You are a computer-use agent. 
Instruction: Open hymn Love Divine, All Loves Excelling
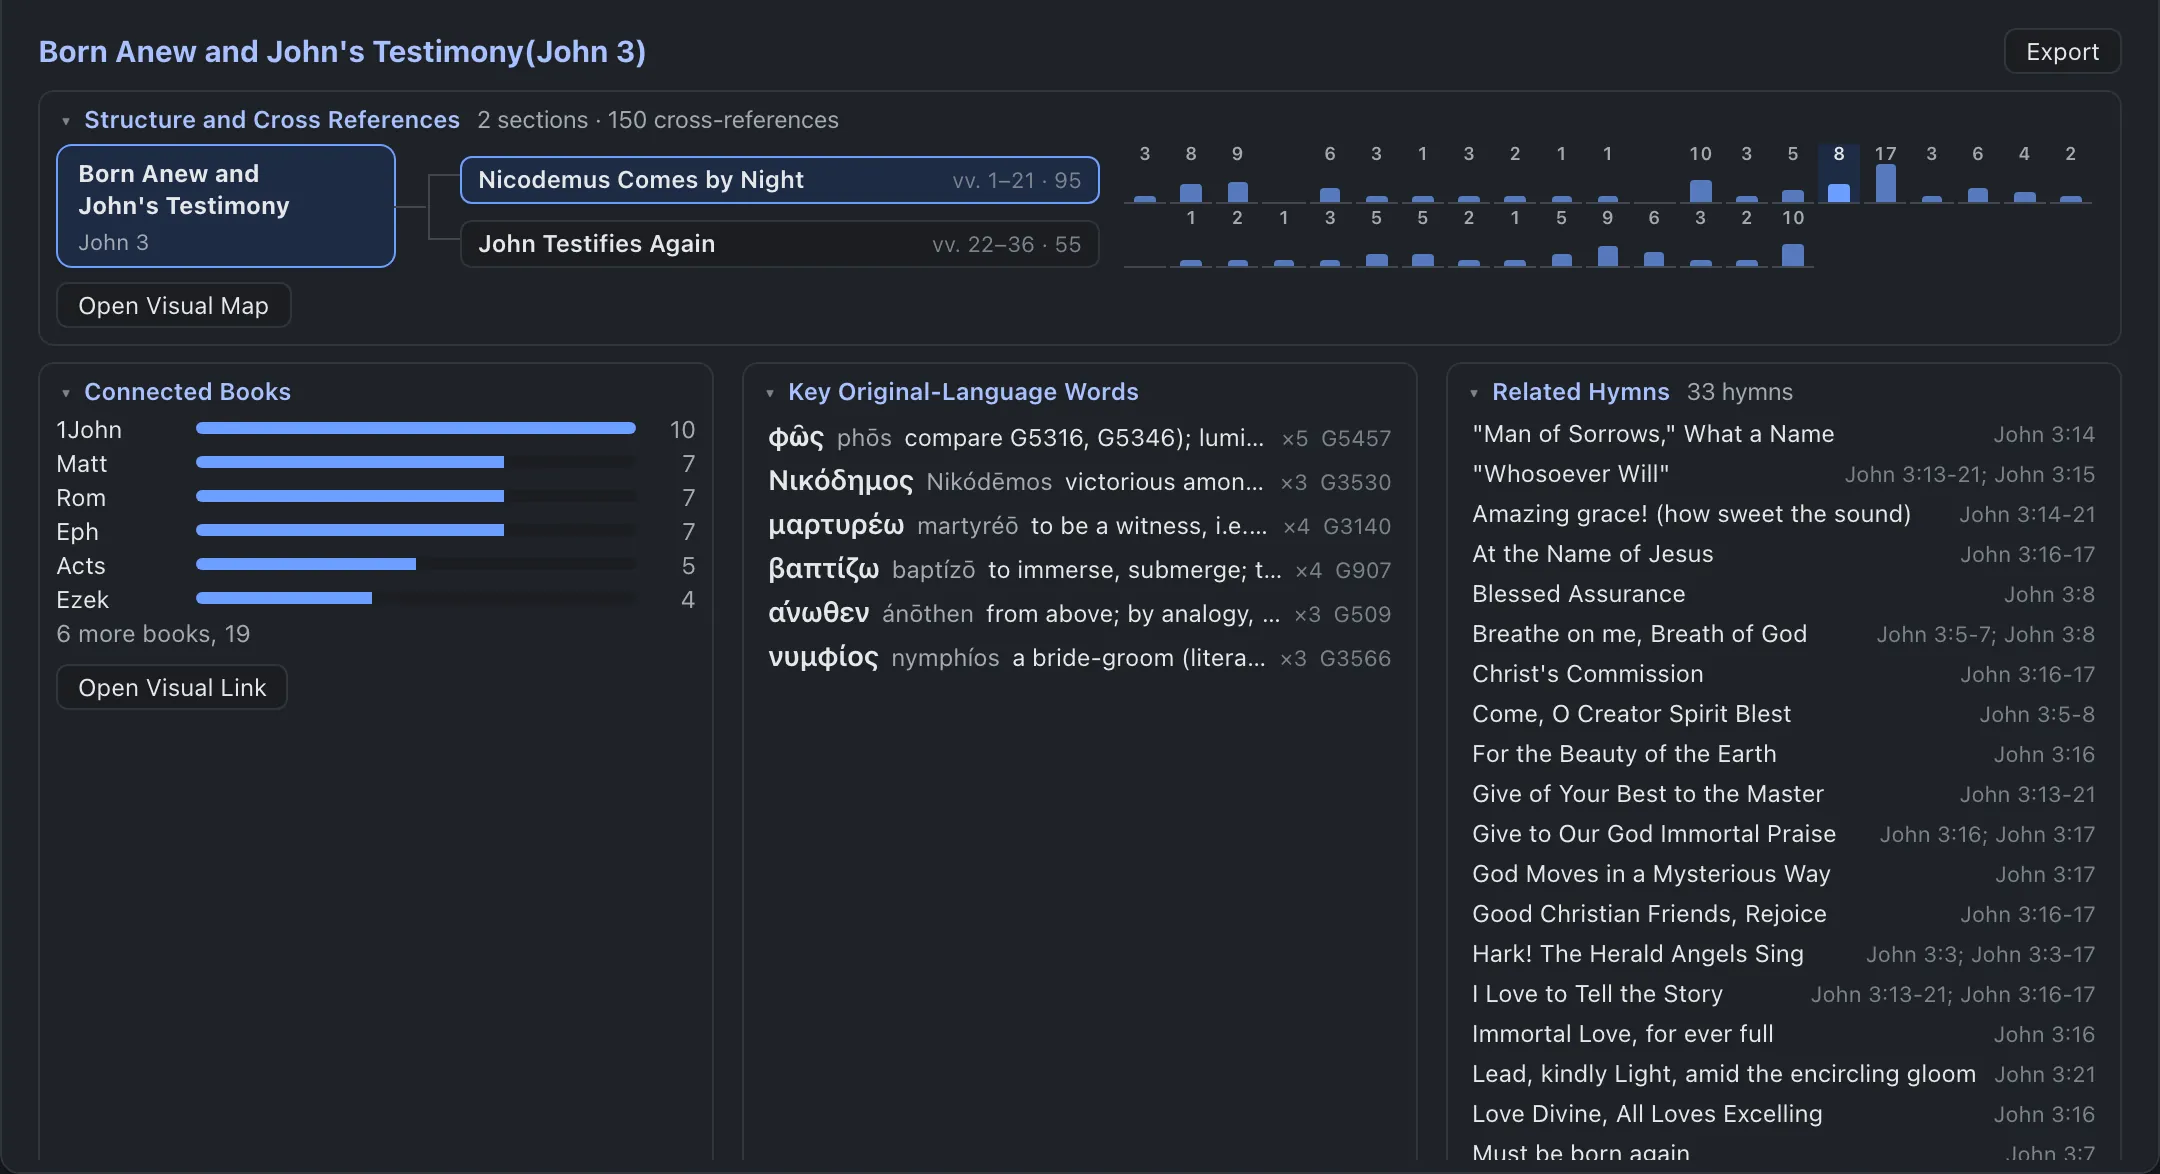coord(1783,1114)
